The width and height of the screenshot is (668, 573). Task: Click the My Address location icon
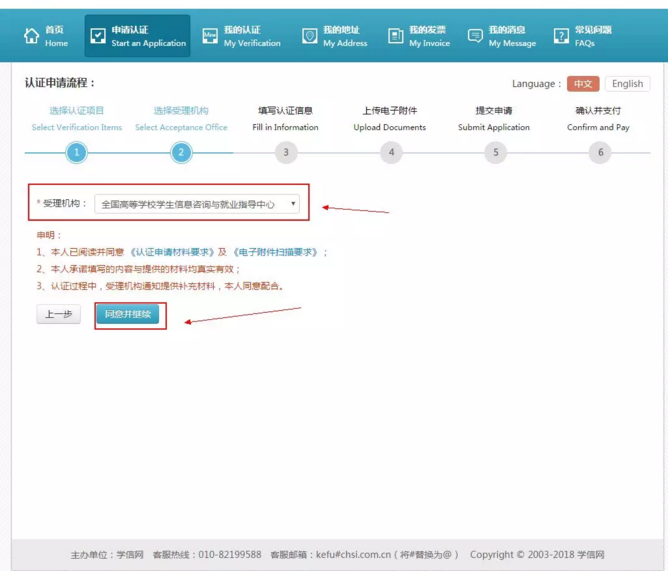point(310,37)
